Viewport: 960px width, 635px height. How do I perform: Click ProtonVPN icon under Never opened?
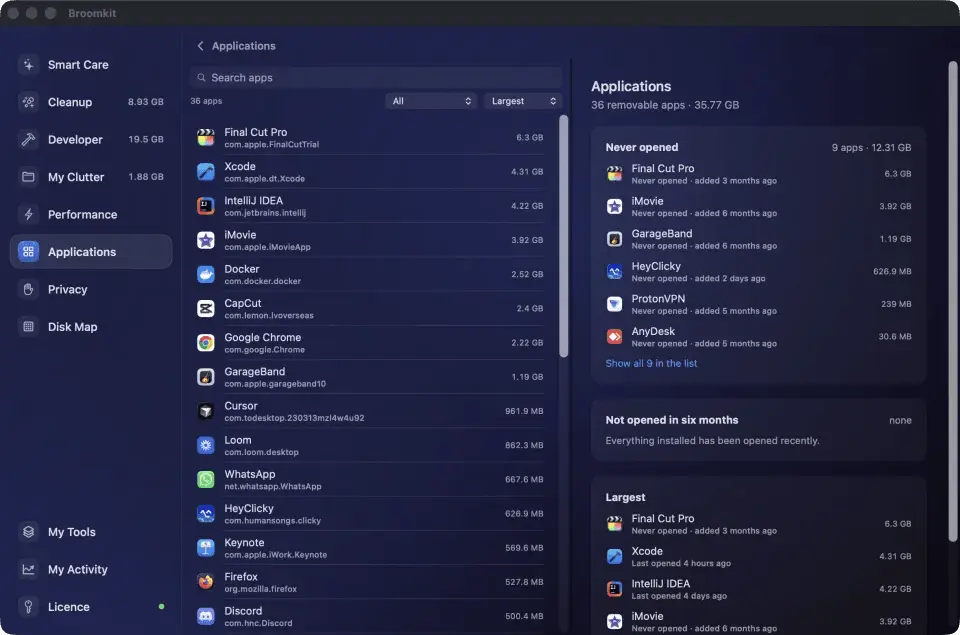tap(614, 304)
